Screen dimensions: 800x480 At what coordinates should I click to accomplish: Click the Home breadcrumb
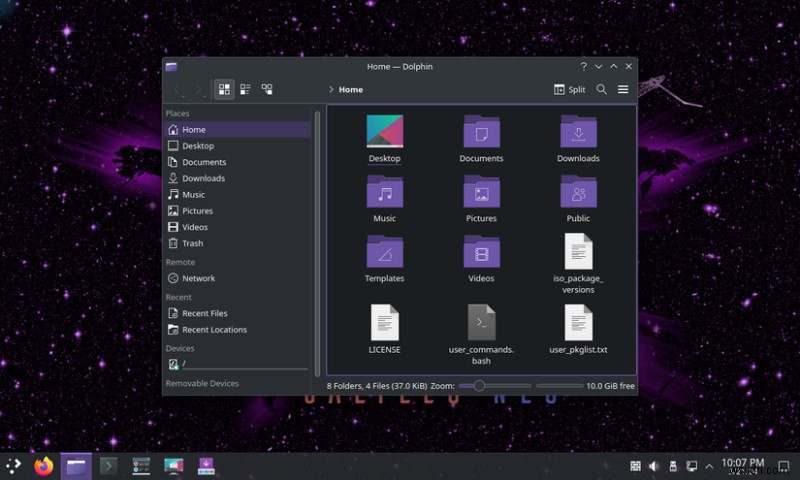[x=351, y=89]
